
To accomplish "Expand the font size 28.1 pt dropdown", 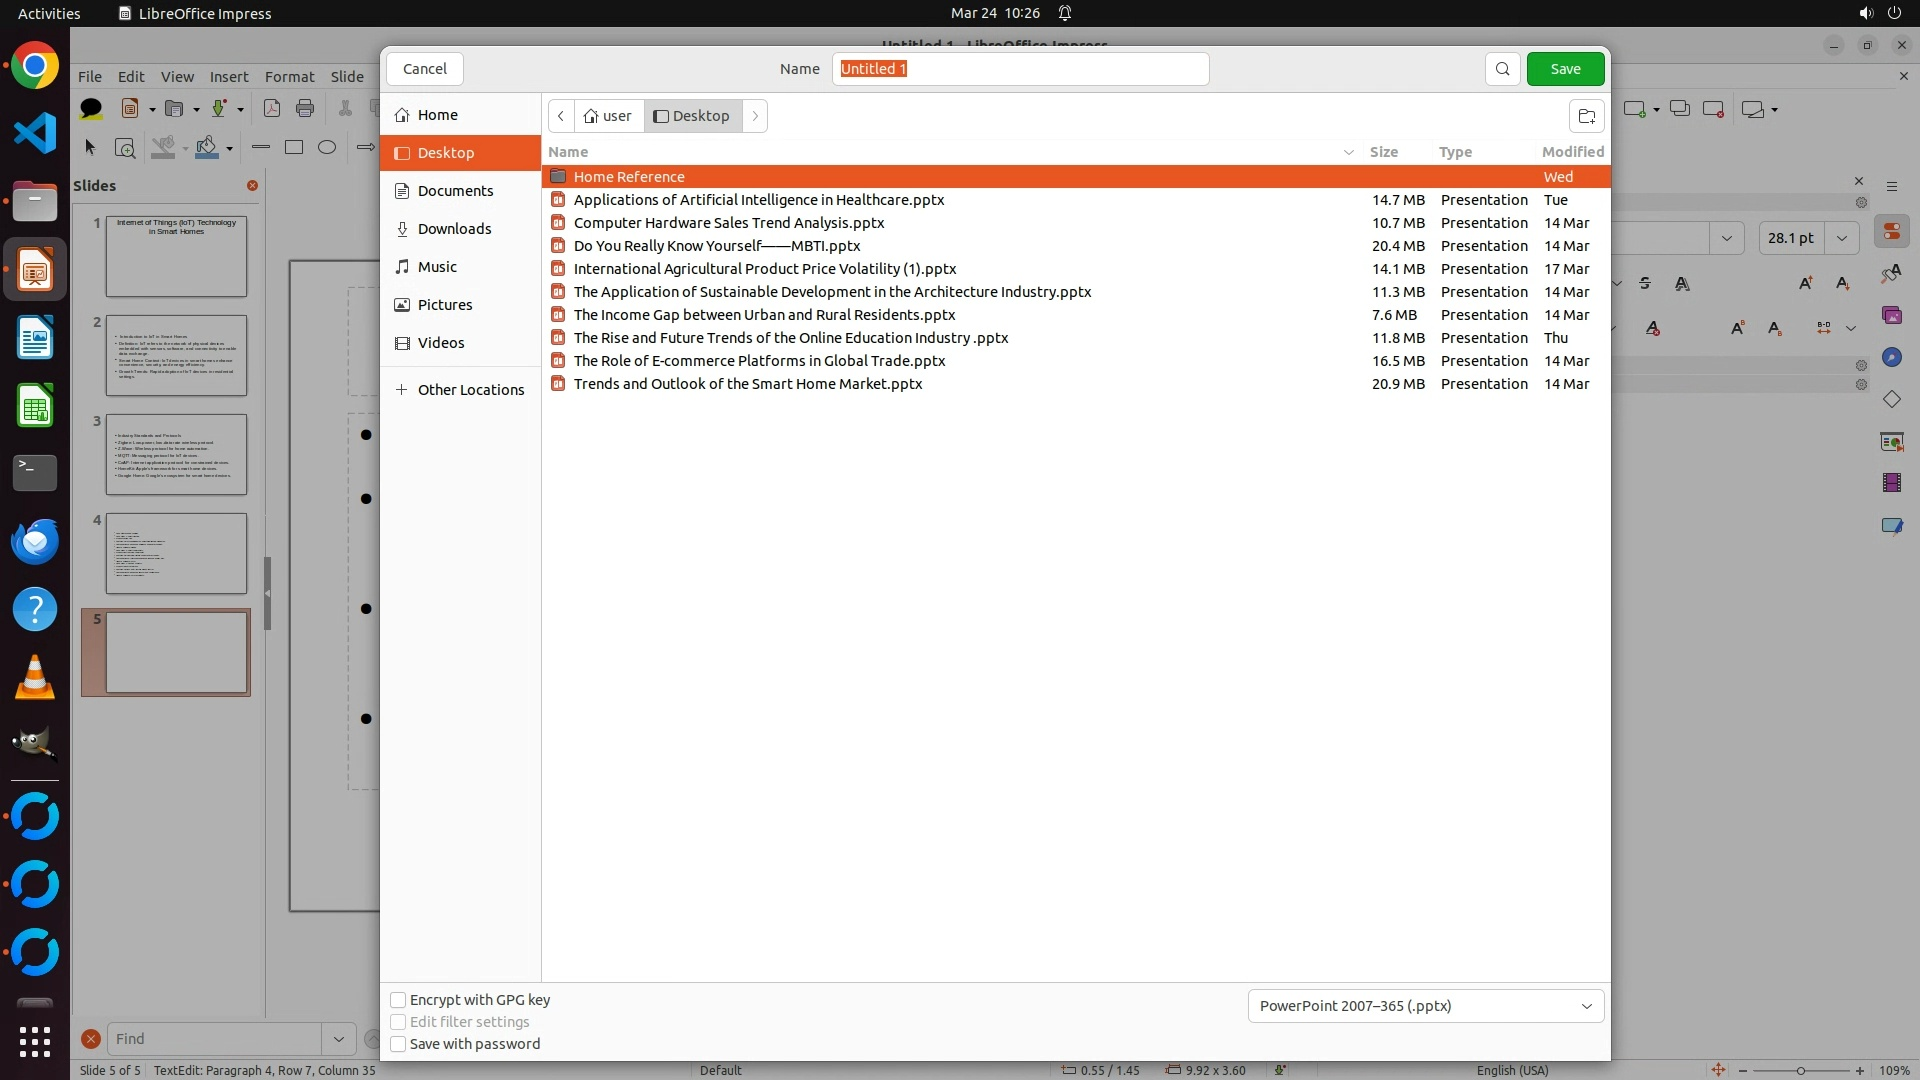I will (x=1842, y=238).
